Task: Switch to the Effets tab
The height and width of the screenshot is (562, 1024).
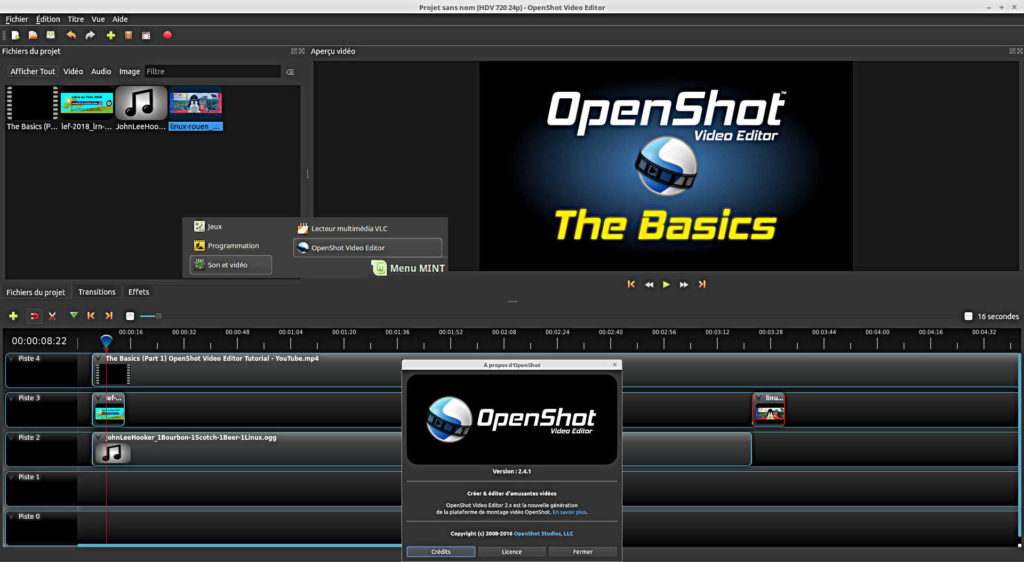Action: coord(138,292)
